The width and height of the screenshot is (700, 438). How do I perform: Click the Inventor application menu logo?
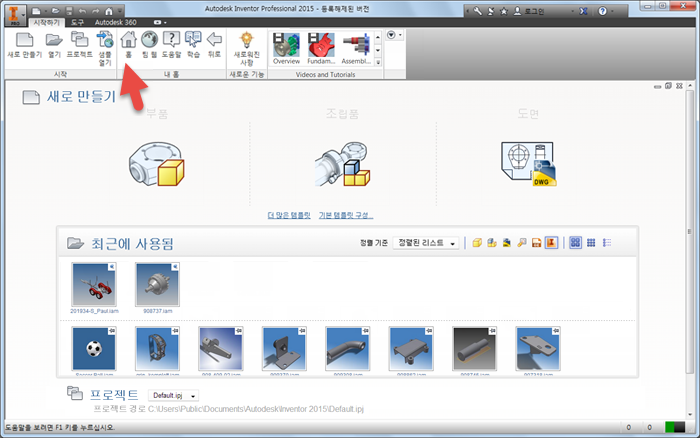click(x=14, y=13)
